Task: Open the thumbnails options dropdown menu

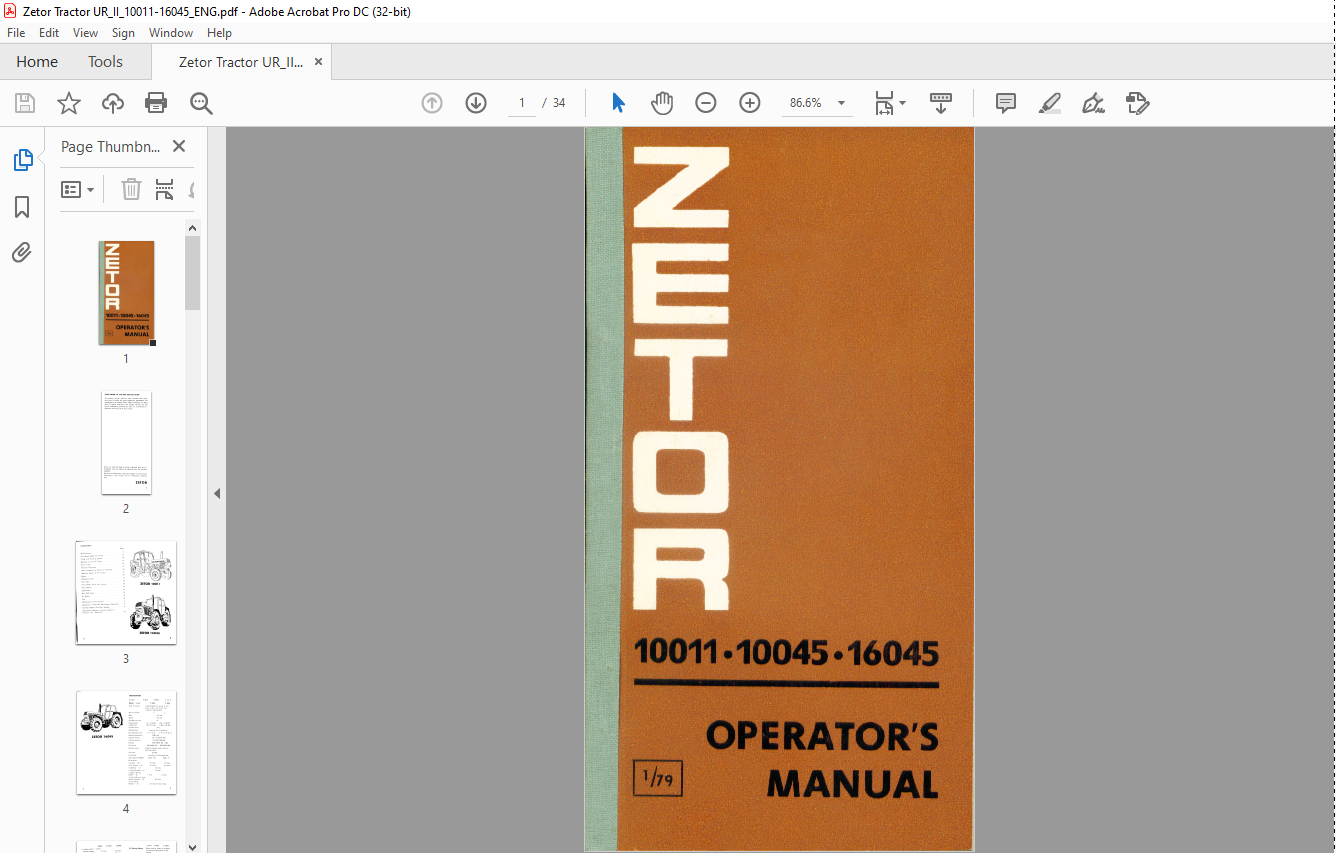Action: 78,189
